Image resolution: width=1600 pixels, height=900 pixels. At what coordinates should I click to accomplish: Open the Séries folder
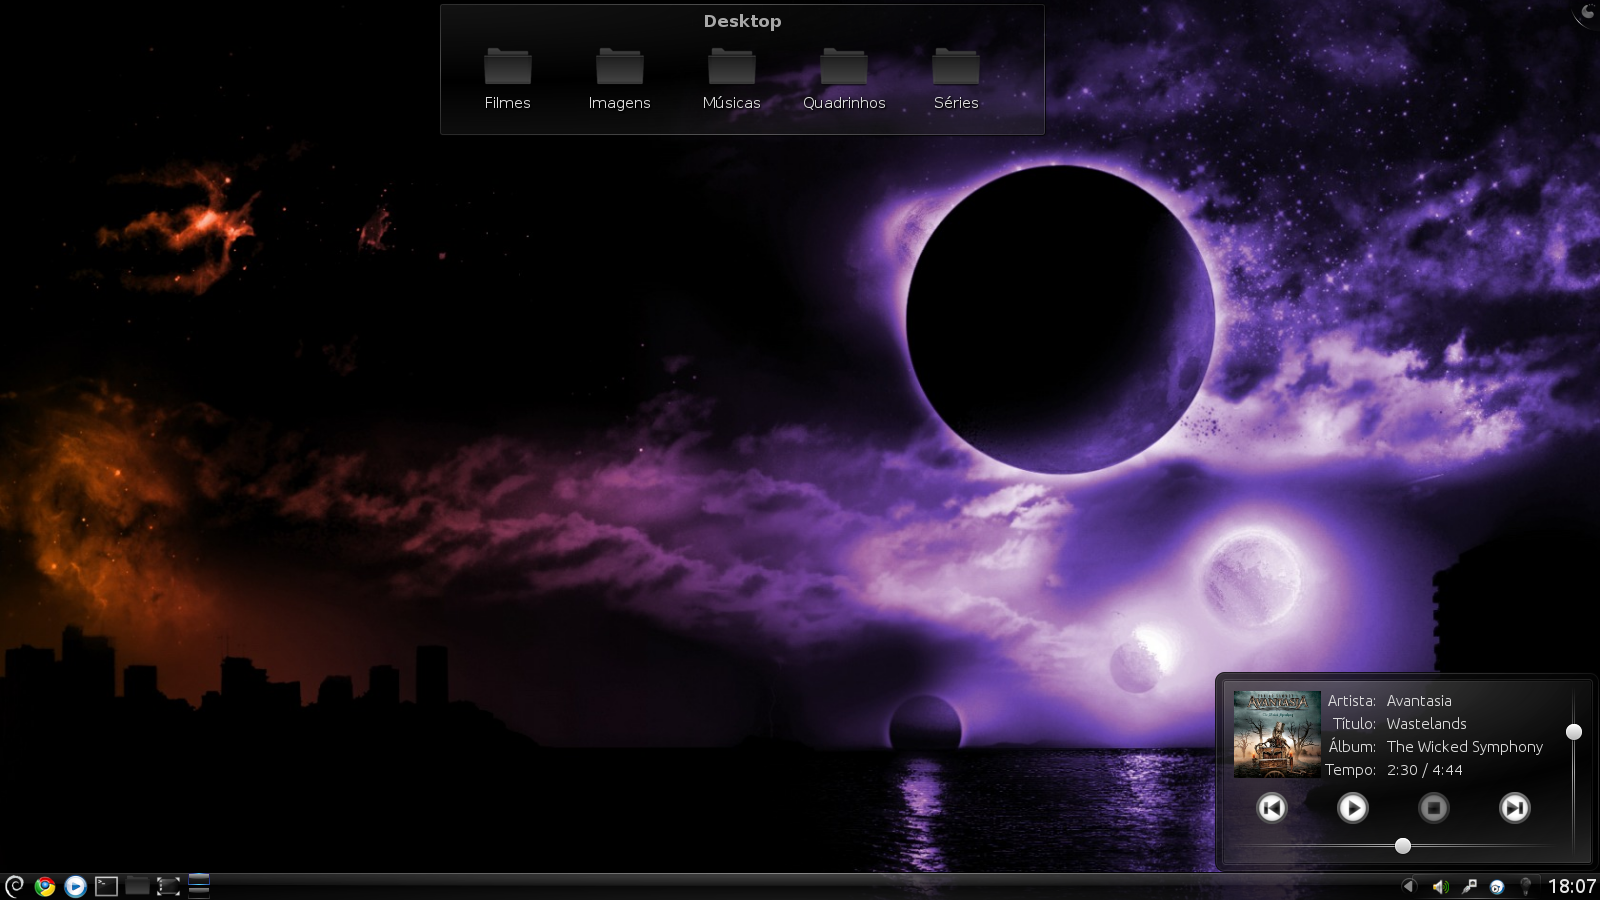(x=956, y=80)
